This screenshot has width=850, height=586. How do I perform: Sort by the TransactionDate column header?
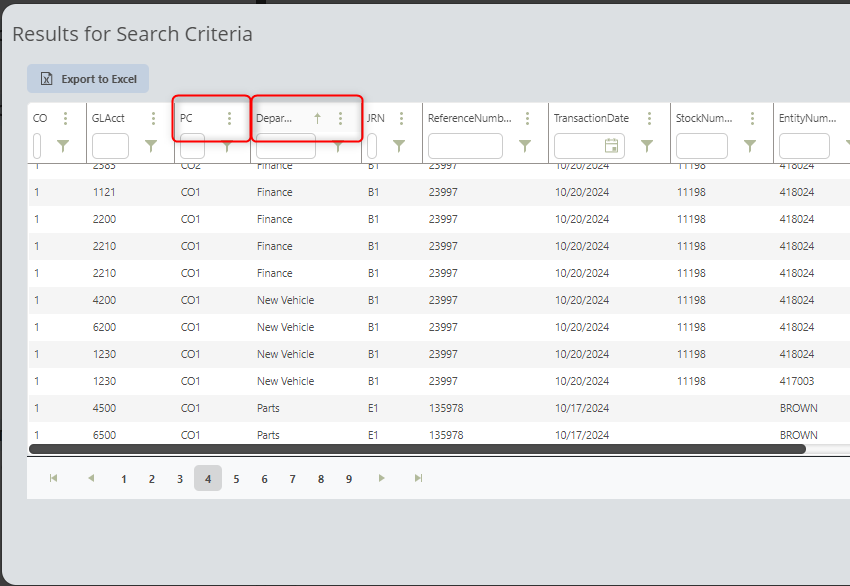click(x=591, y=118)
